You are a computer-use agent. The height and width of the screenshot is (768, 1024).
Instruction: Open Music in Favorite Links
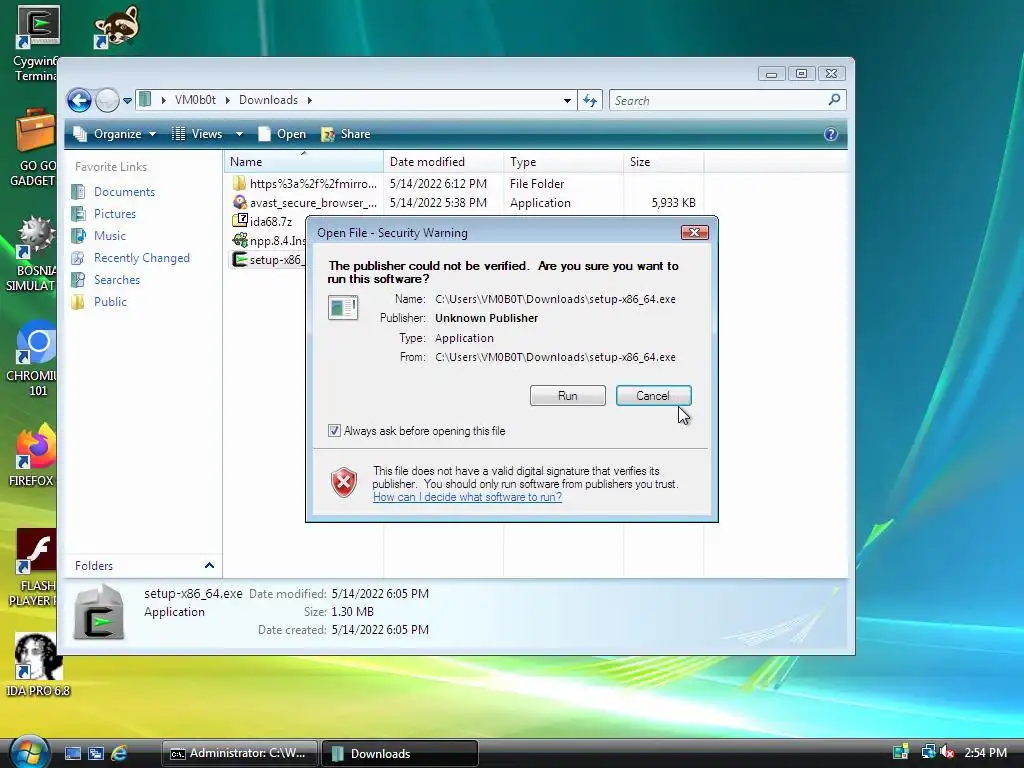(x=99, y=236)
